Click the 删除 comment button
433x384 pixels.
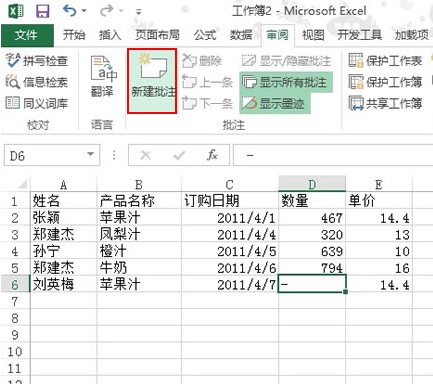point(202,61)
